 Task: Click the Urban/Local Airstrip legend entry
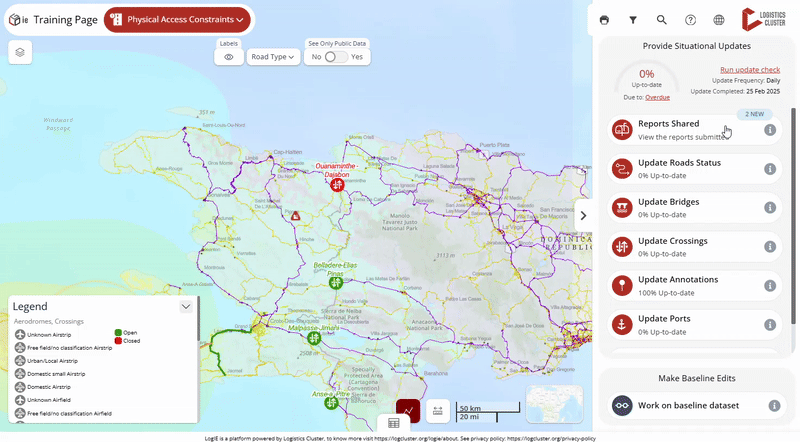click(x=46, y=361)
